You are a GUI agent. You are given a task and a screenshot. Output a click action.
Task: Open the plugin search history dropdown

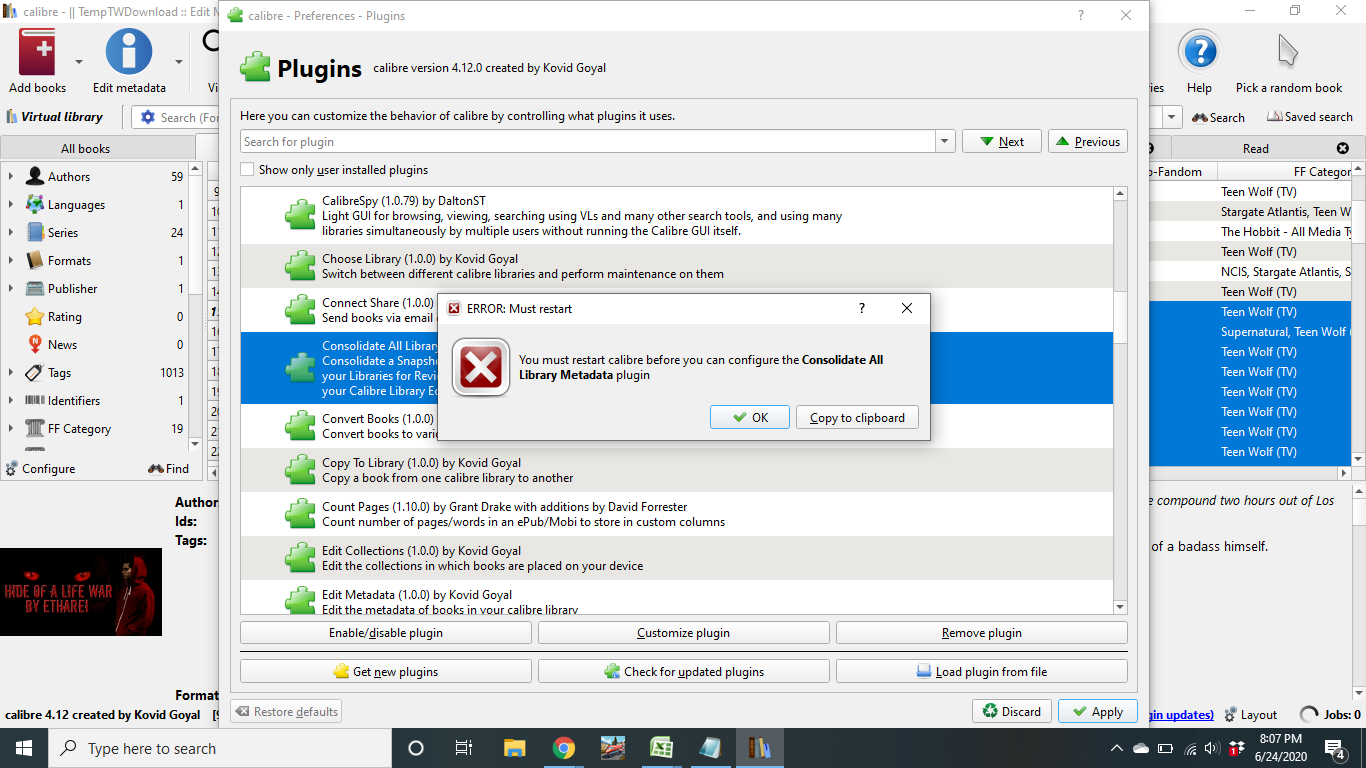(x=945, y=142)
